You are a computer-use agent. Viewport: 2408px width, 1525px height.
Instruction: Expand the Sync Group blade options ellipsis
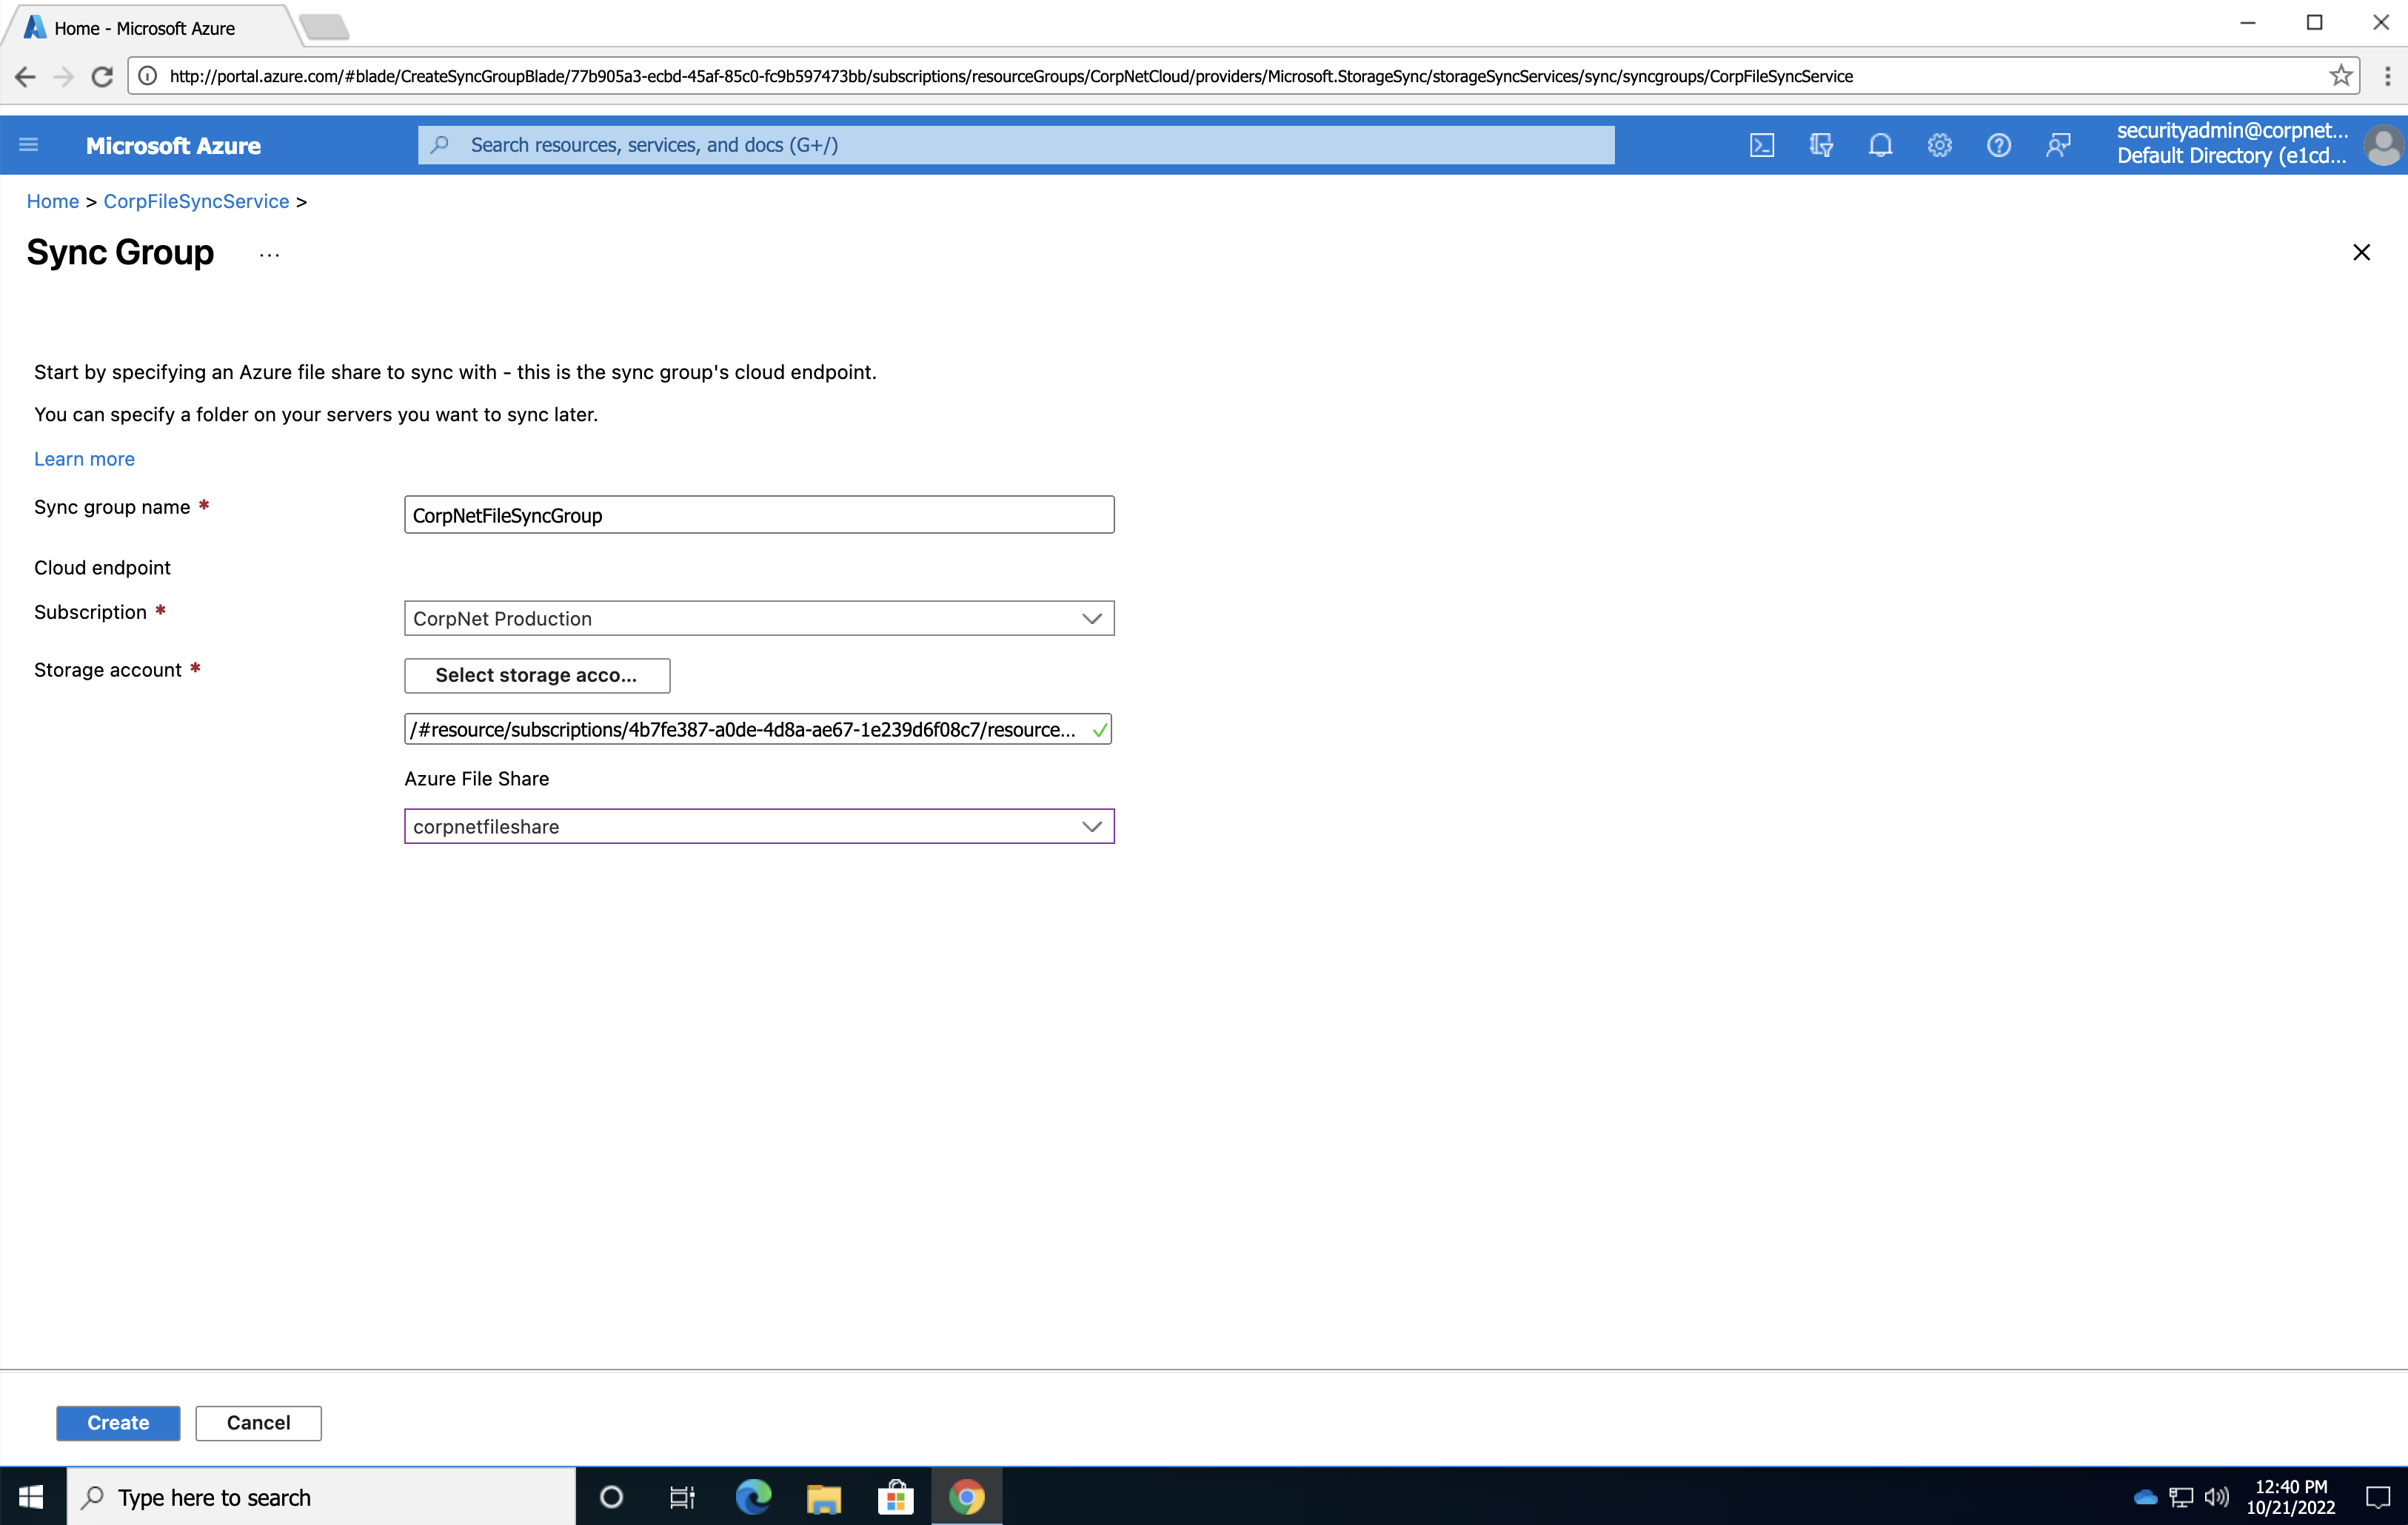tap(268, 253)
